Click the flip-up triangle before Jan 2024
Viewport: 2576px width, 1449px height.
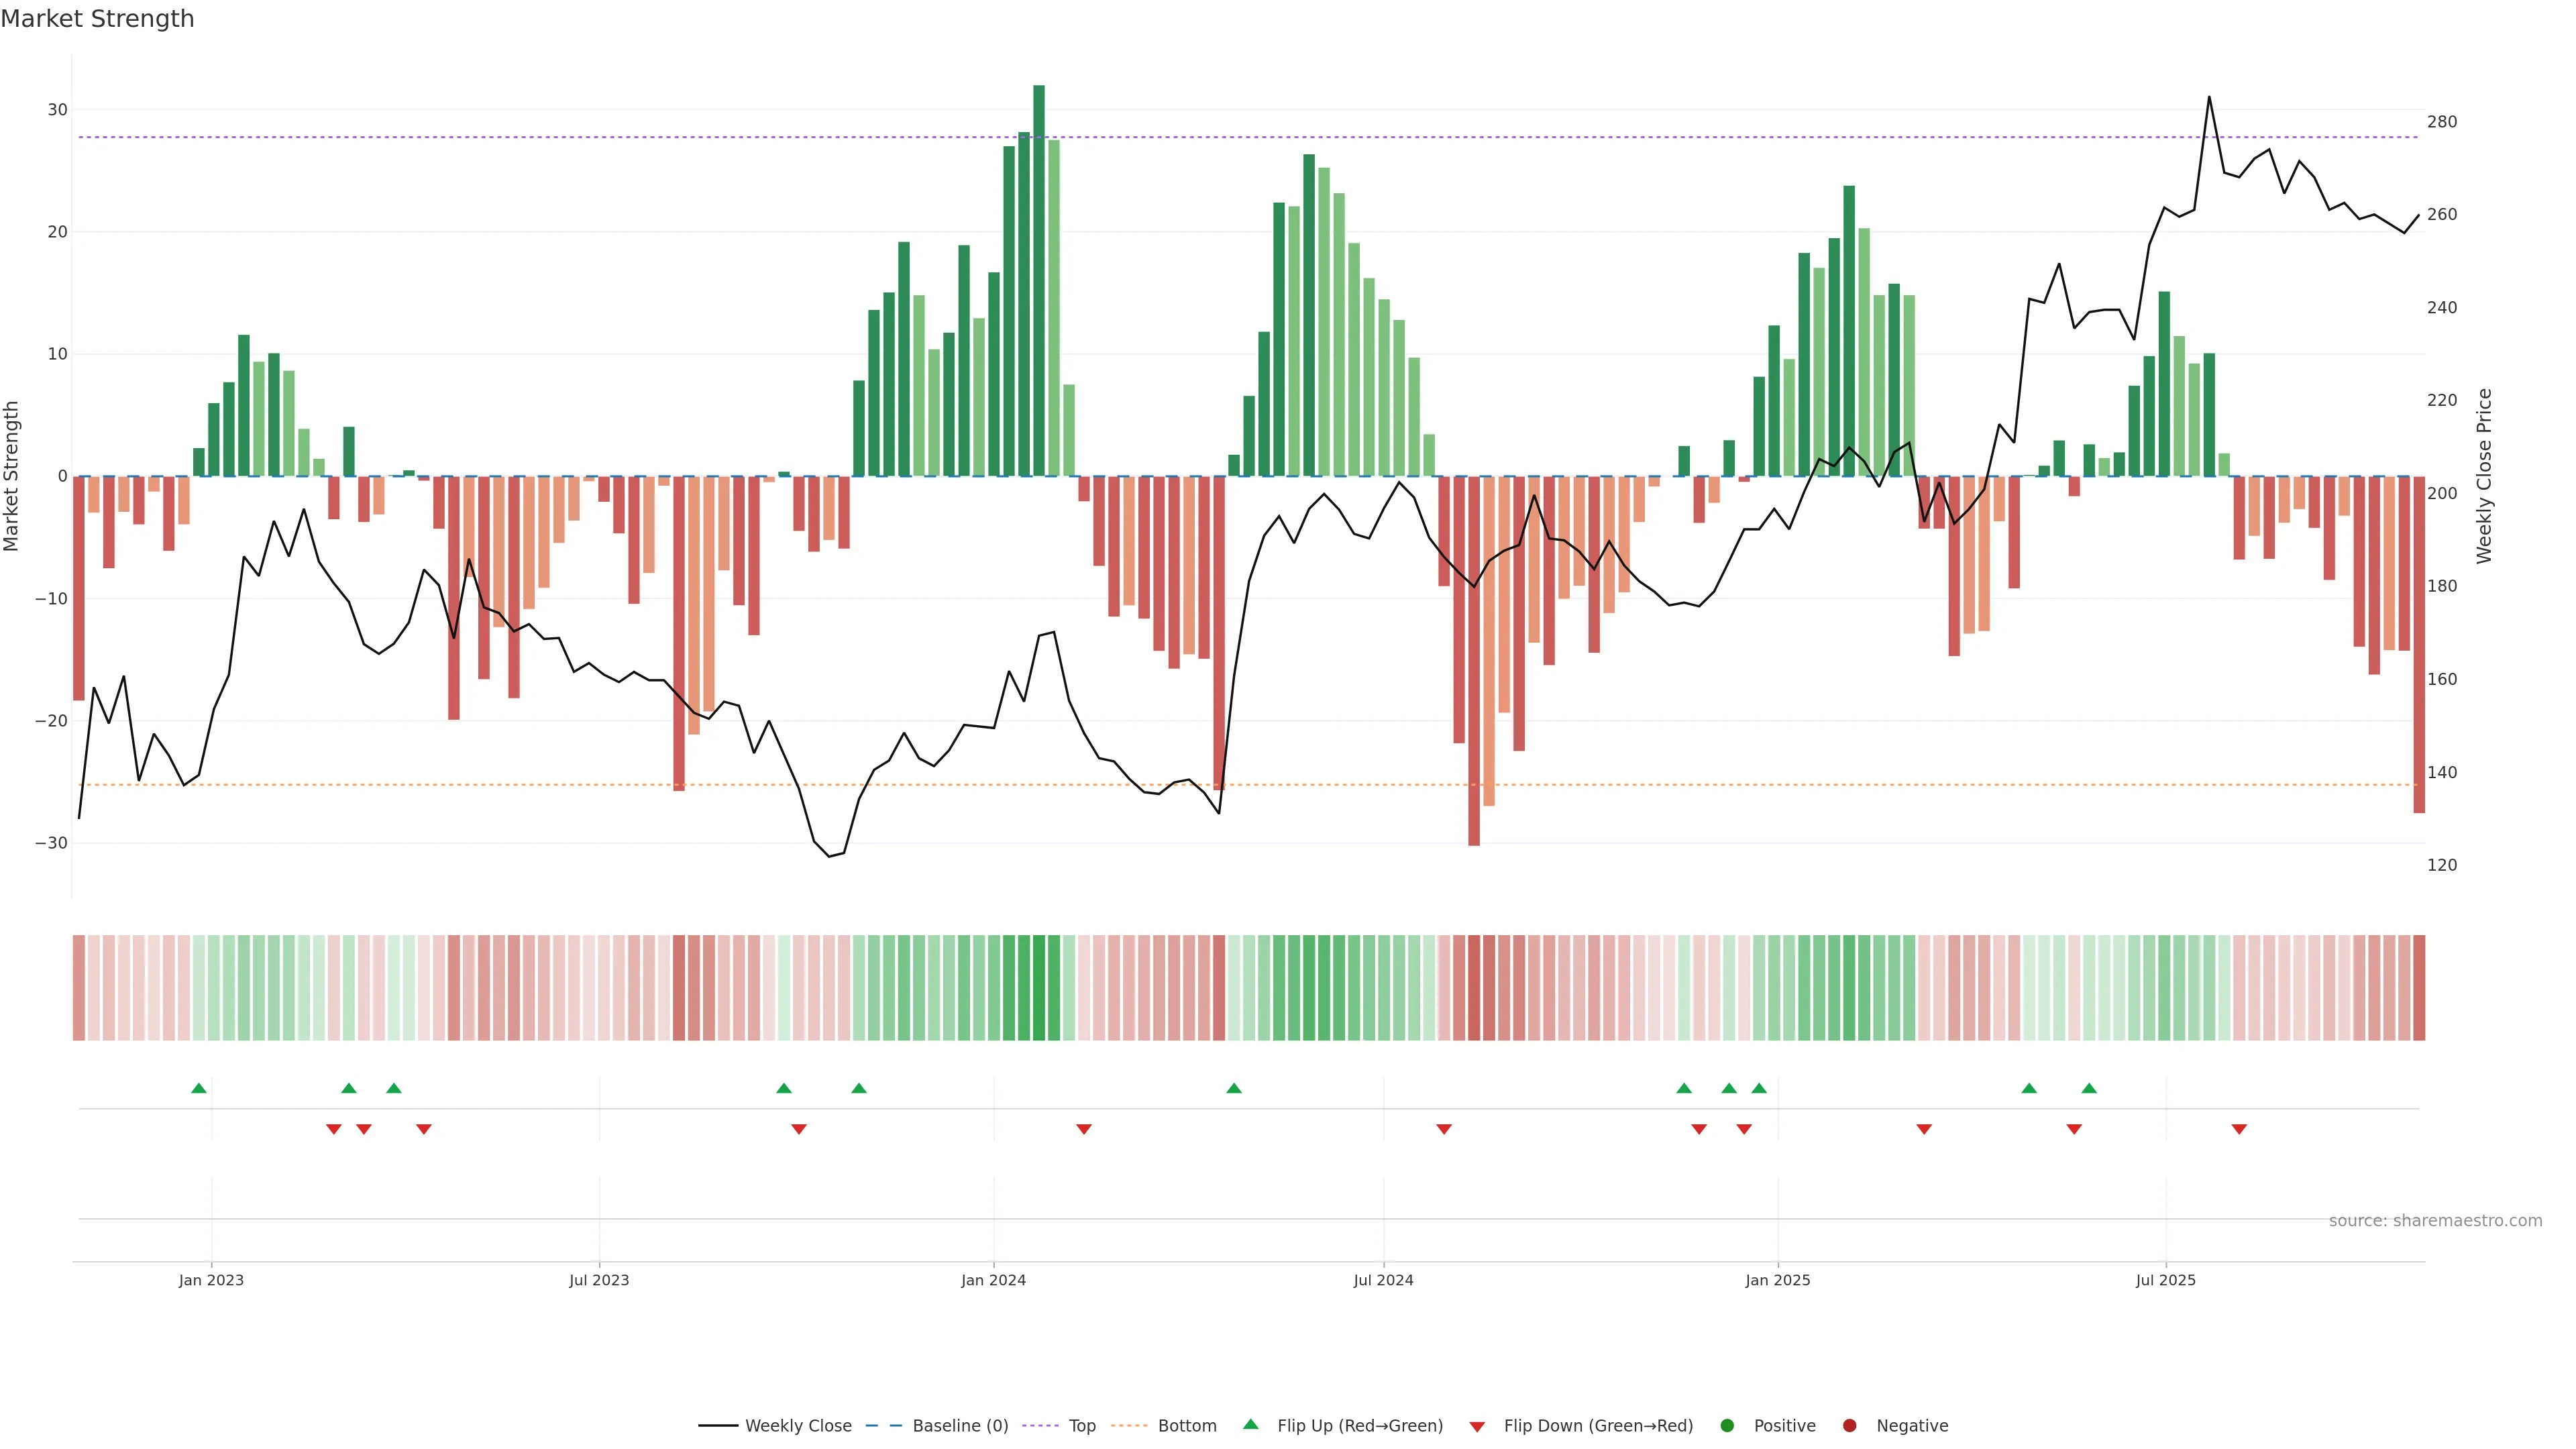[859, 1088]
